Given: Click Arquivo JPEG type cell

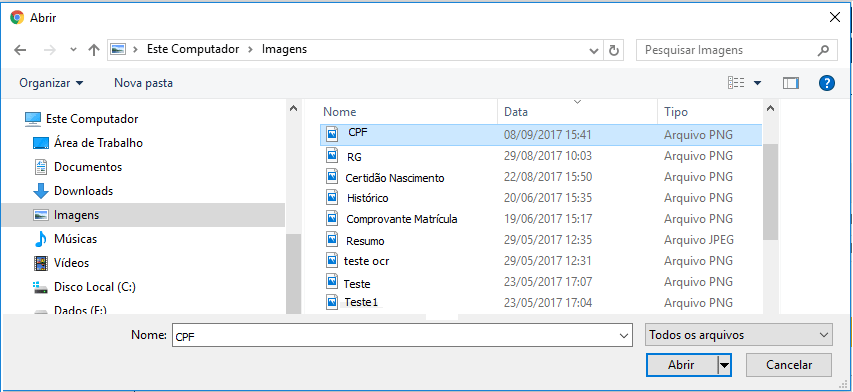Looking at the screenshot, I should [x=699, y=240].
